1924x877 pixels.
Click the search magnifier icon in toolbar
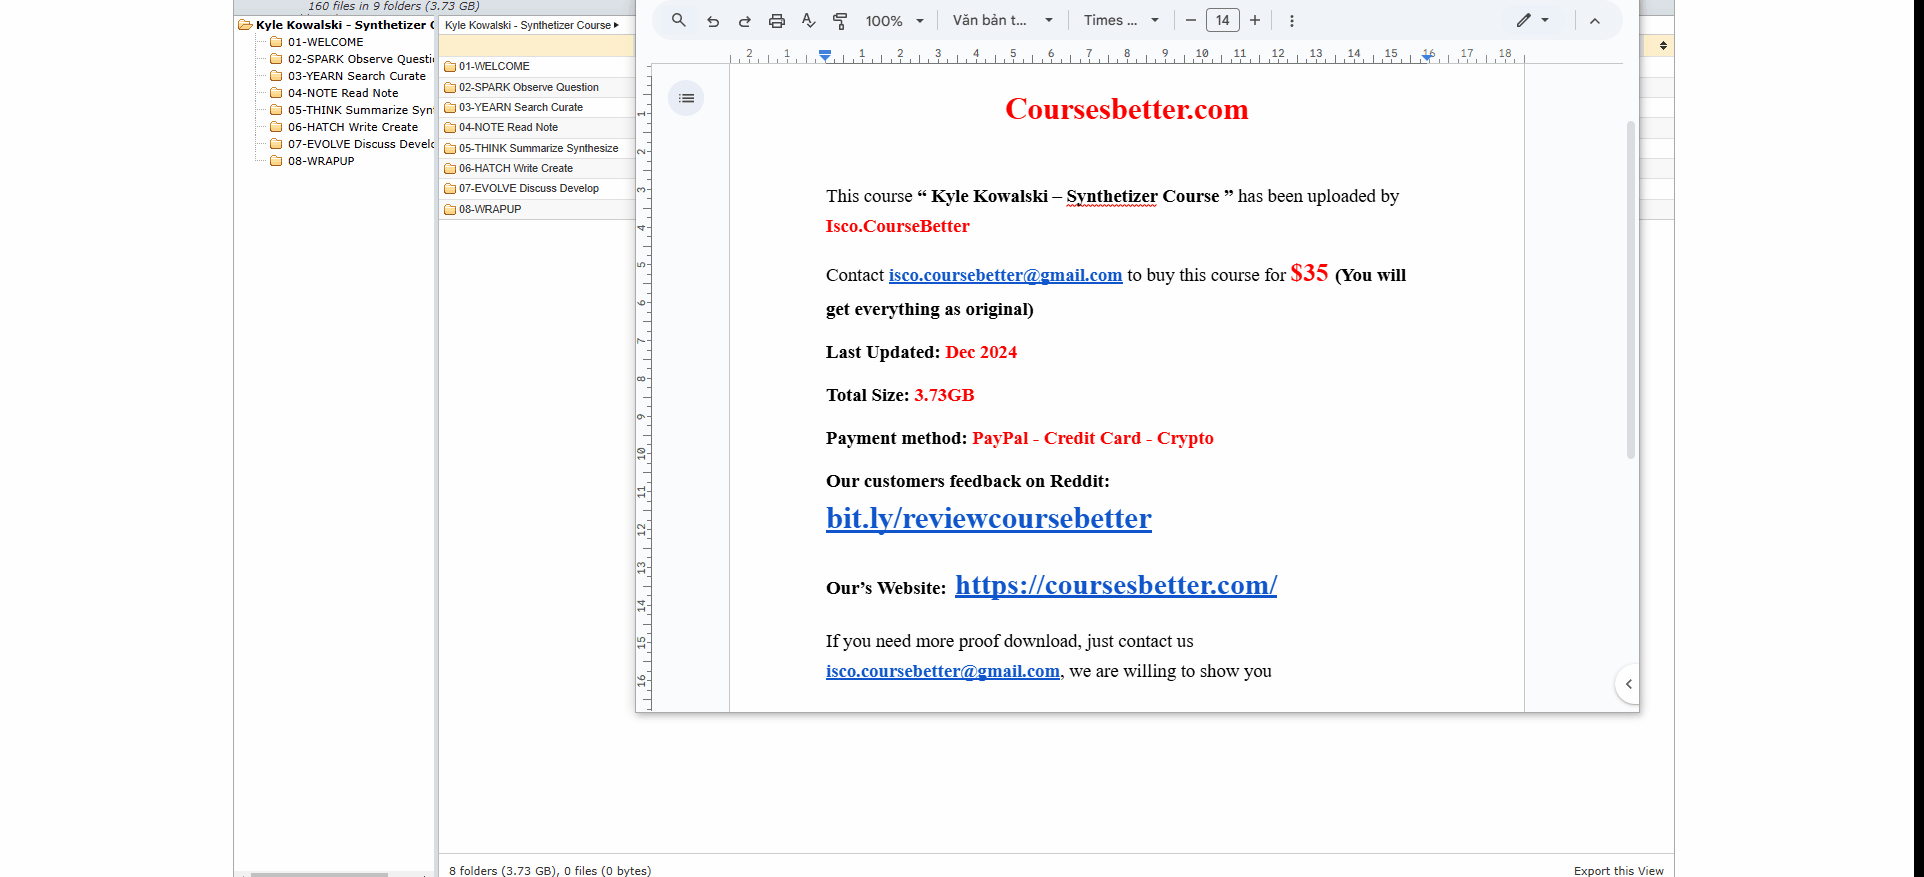point(679,20)
